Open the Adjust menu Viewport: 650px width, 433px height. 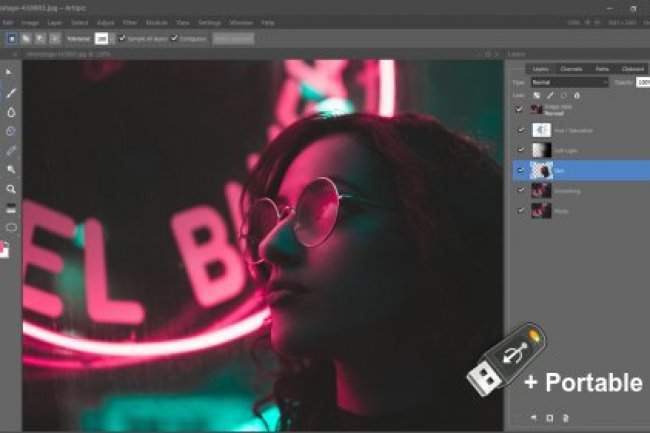point(105,23)
